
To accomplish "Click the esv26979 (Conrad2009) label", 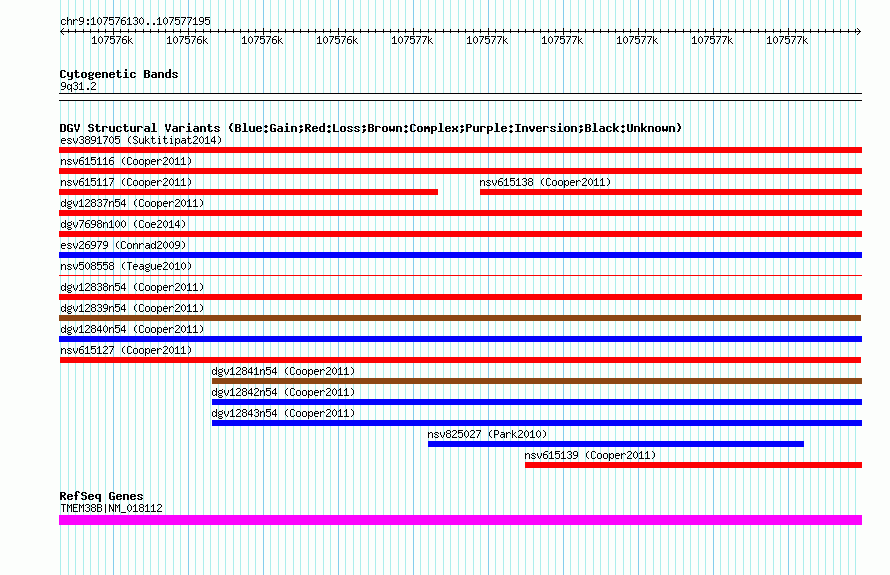I will (x=123, y=245).
